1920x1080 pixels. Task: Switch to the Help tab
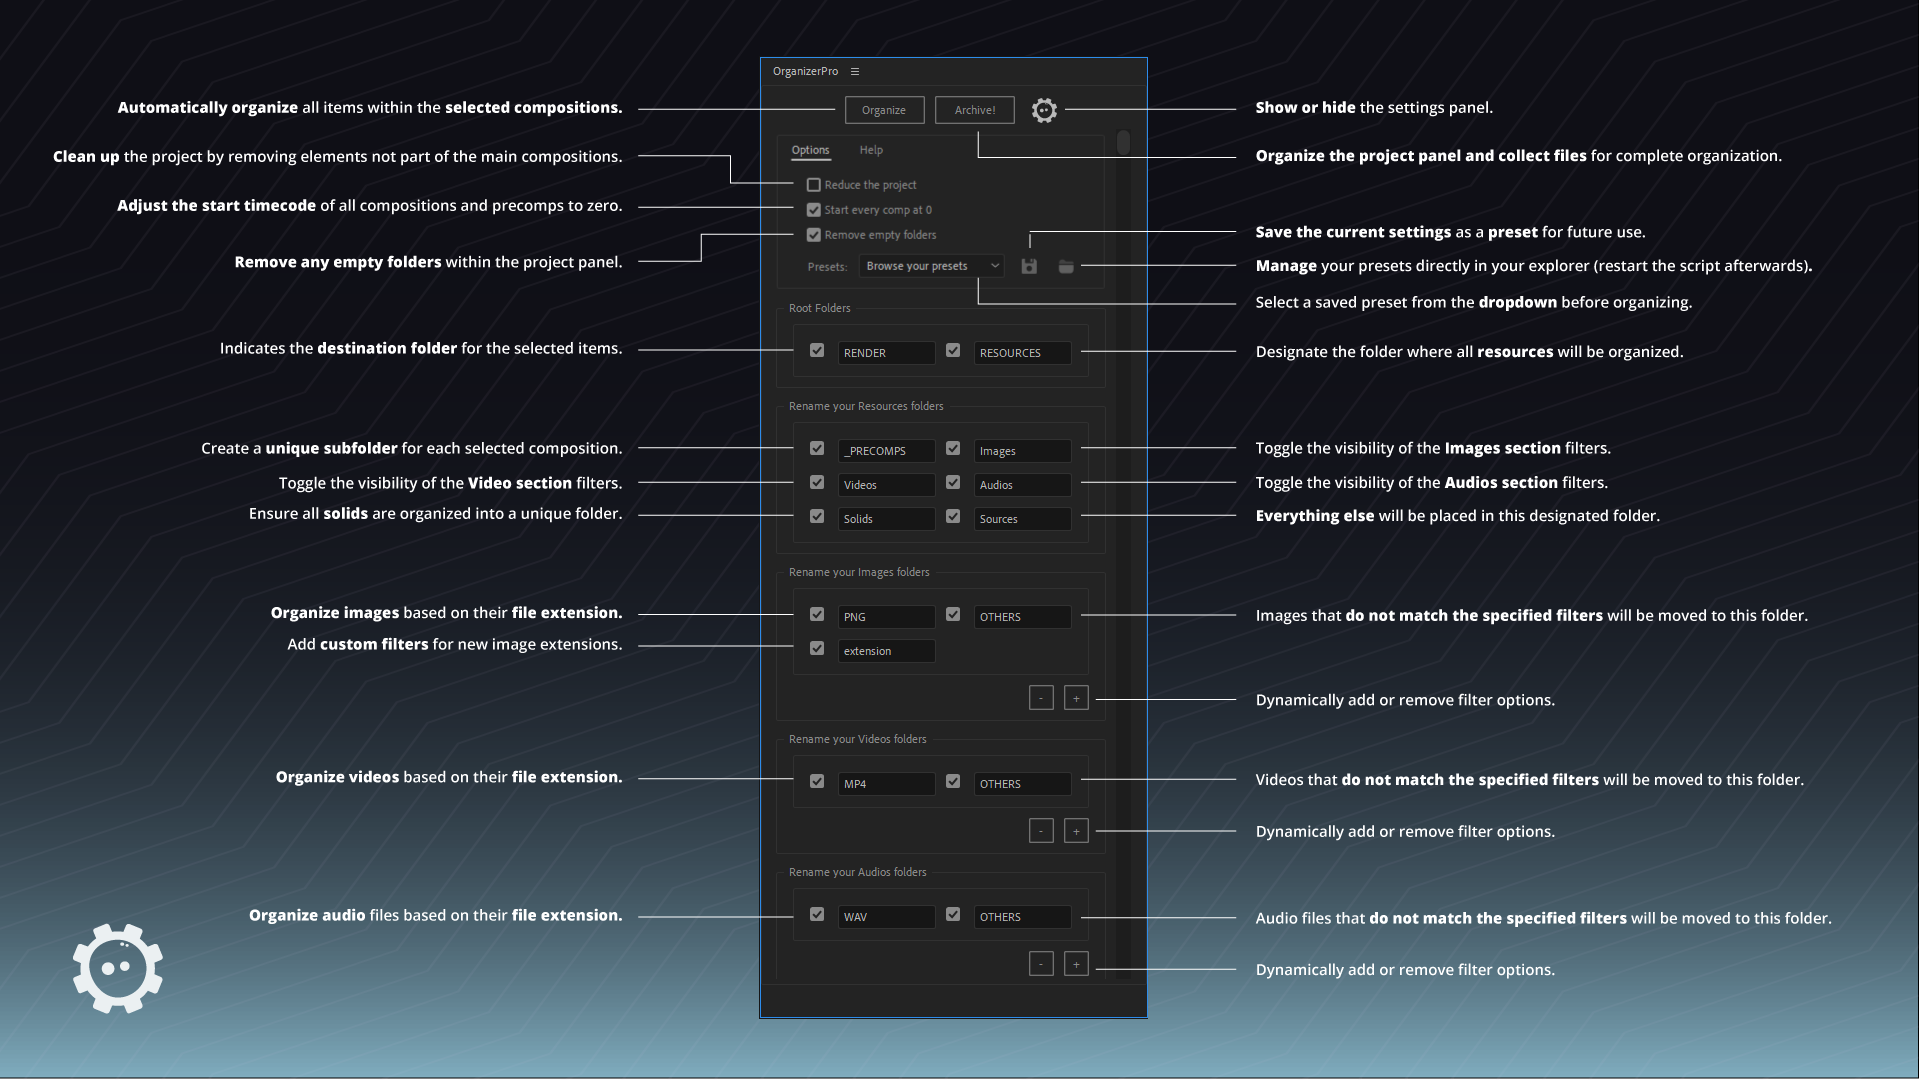[x=871, y=150]
